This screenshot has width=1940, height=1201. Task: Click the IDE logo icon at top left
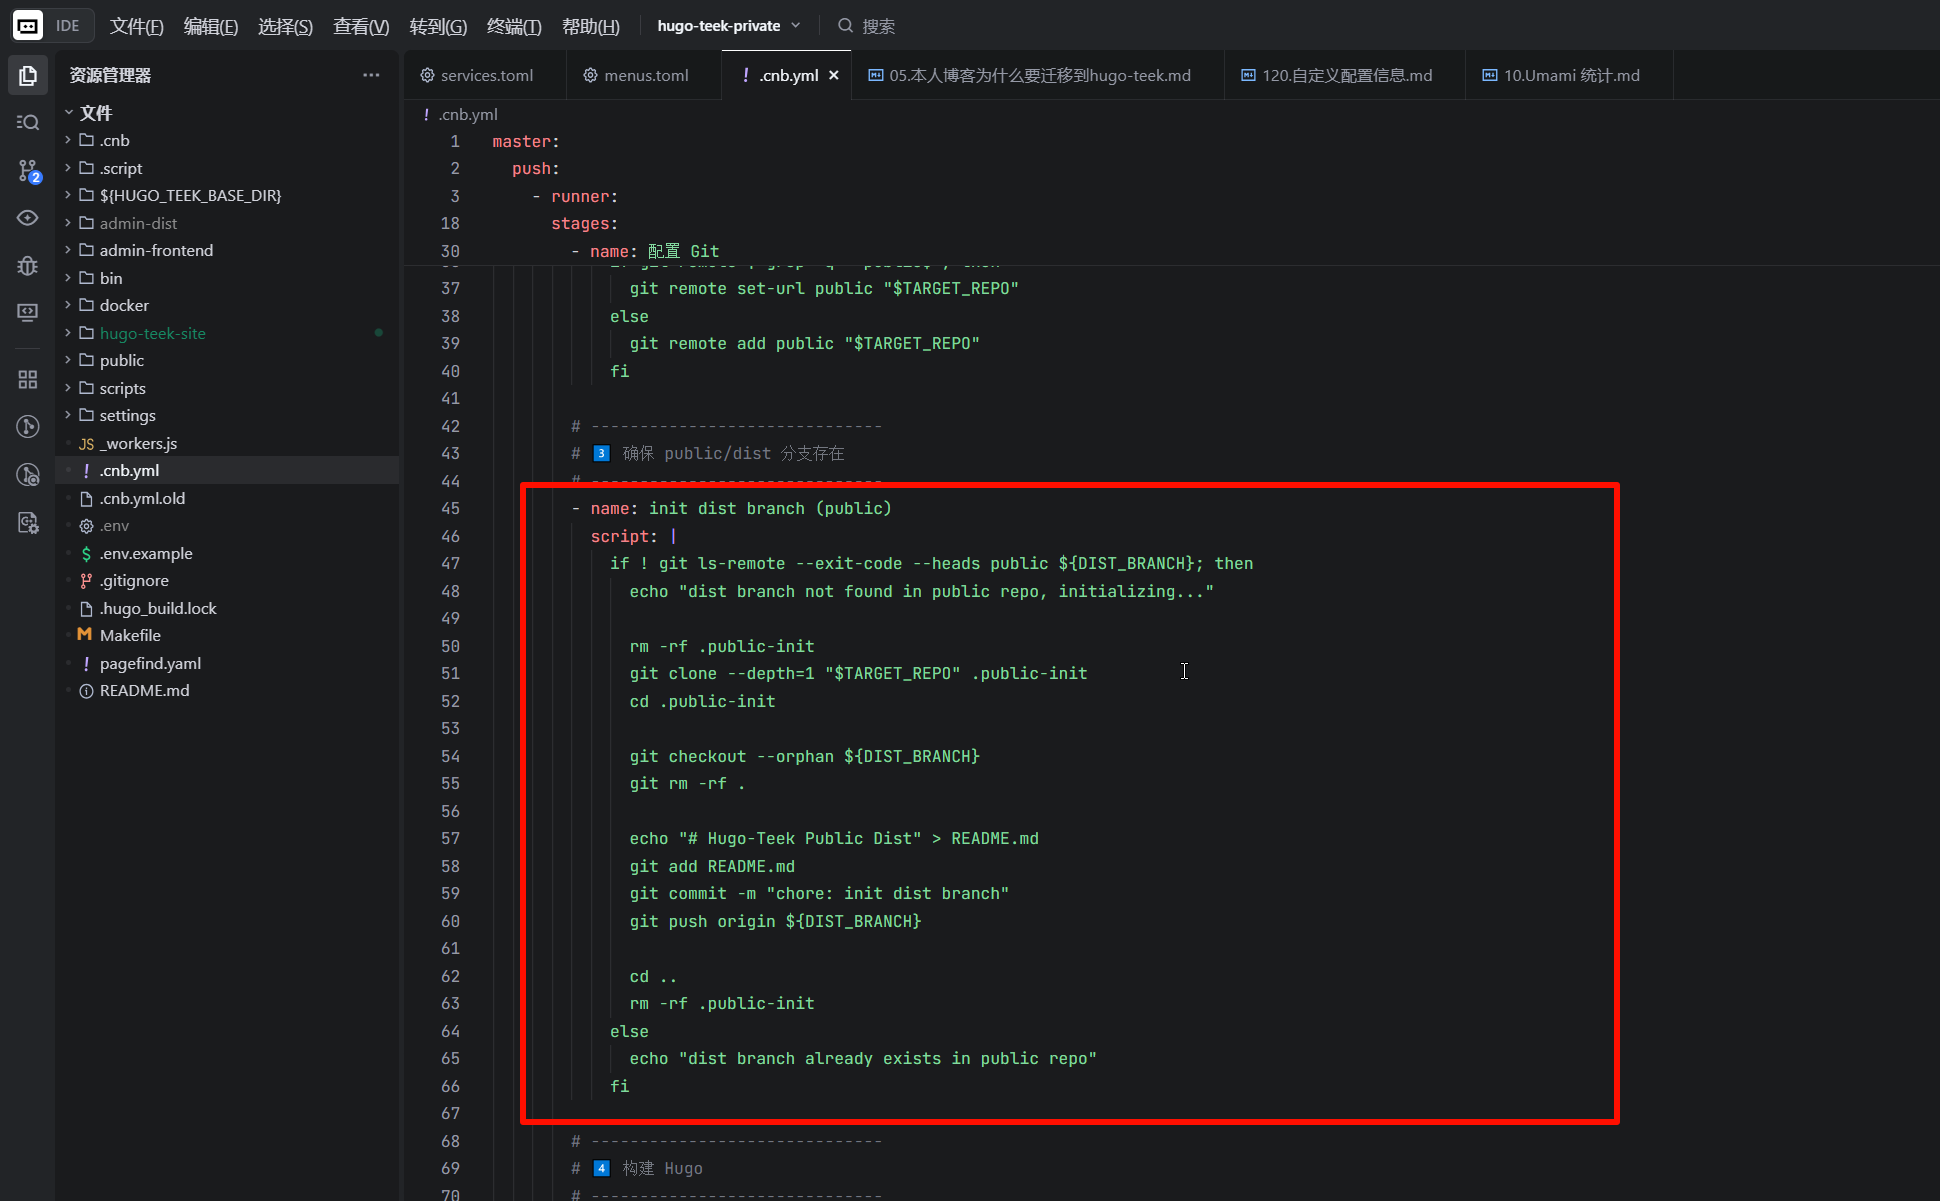(x=28, y=25)
